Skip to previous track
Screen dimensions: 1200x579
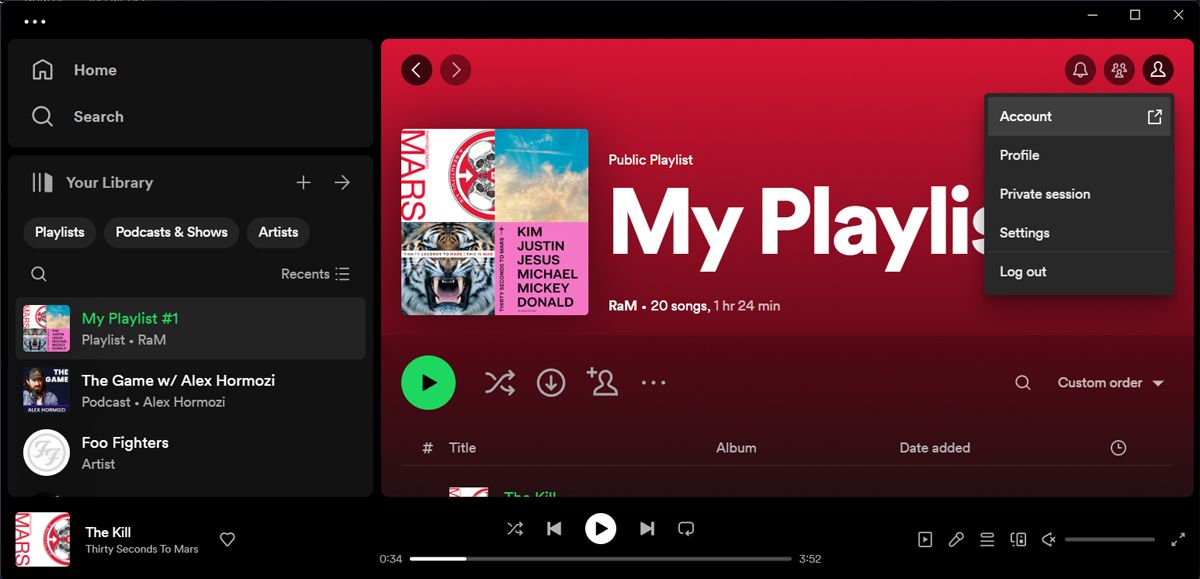pos(554,528)
